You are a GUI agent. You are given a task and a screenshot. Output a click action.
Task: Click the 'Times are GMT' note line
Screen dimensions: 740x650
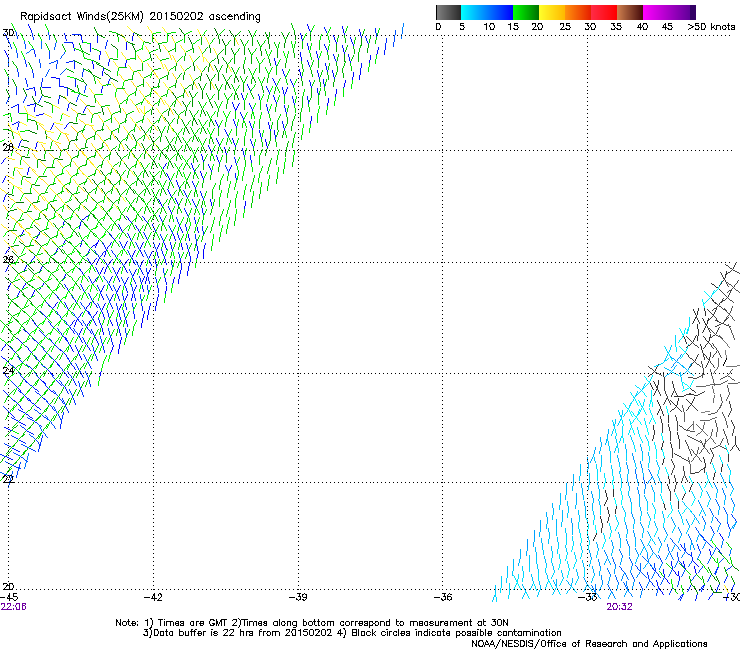(312, 623)
